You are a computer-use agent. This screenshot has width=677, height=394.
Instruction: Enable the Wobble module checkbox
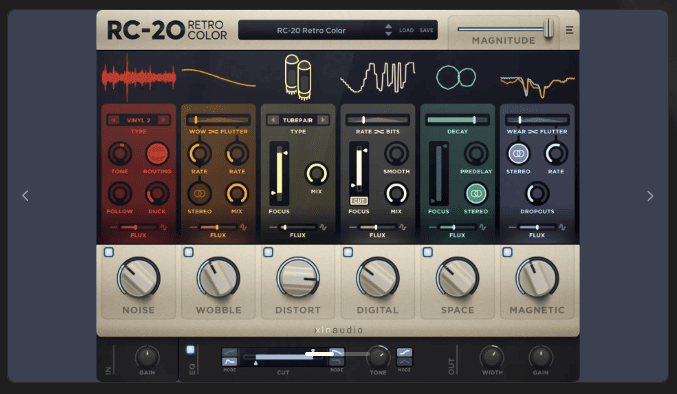click(x=188, y=252)
